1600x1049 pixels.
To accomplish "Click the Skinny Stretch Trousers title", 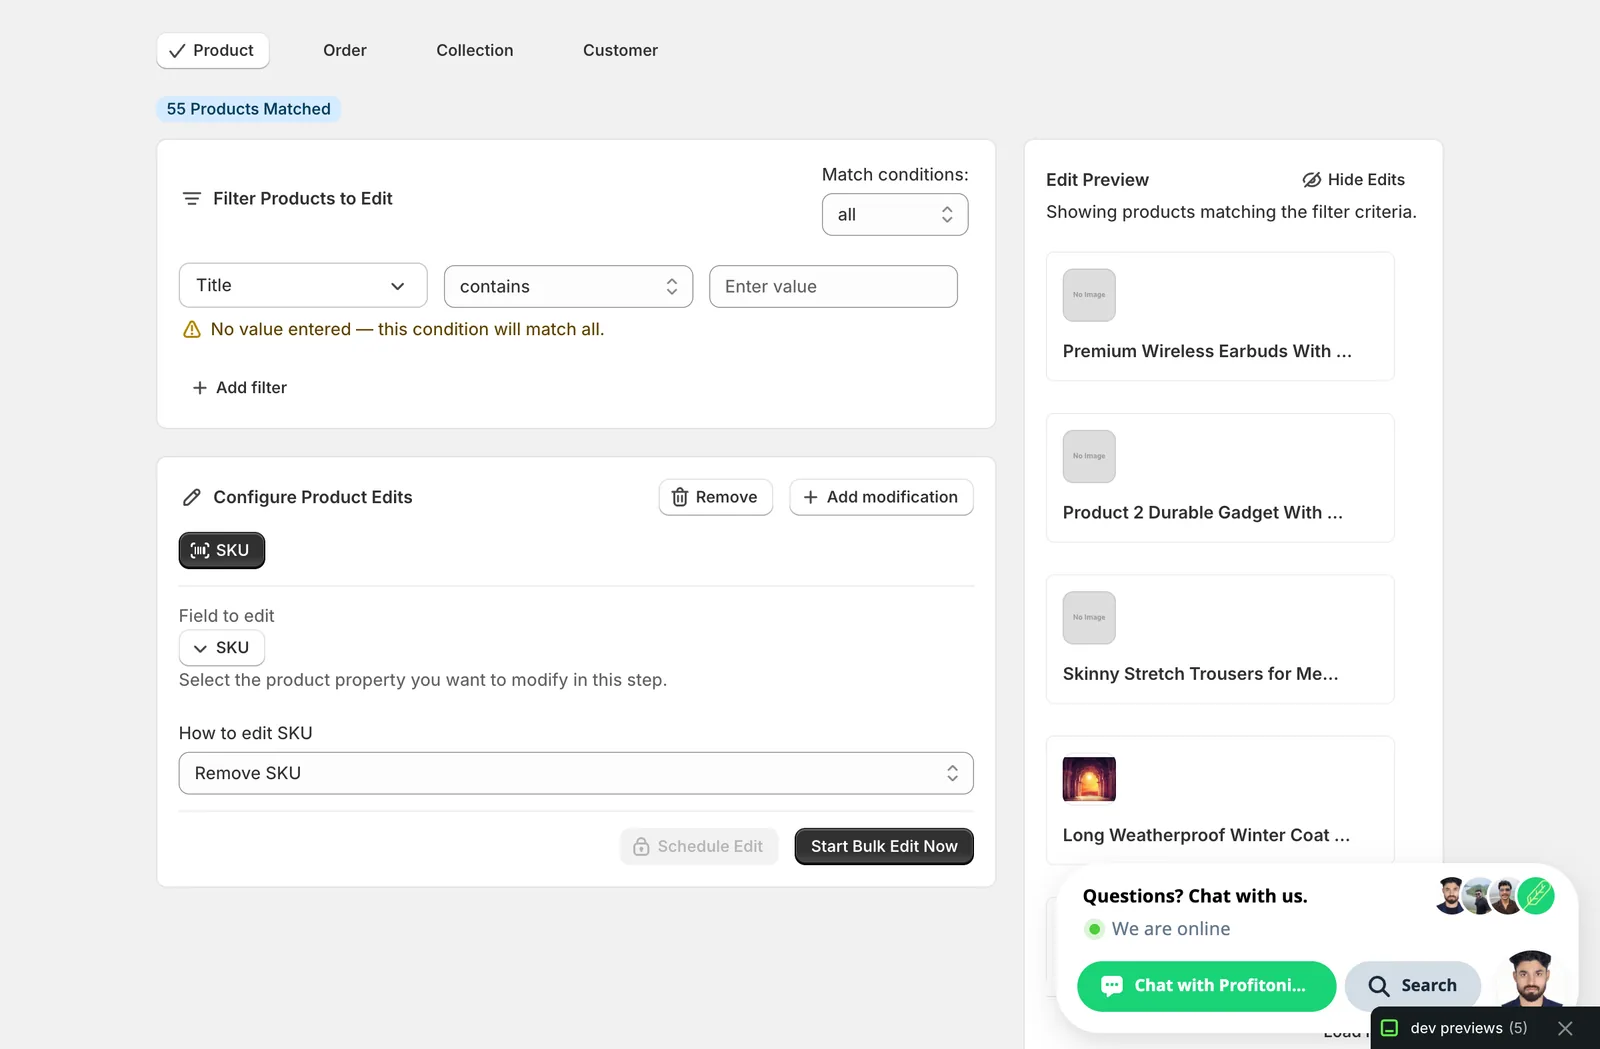I will [x=1201, y=675].
